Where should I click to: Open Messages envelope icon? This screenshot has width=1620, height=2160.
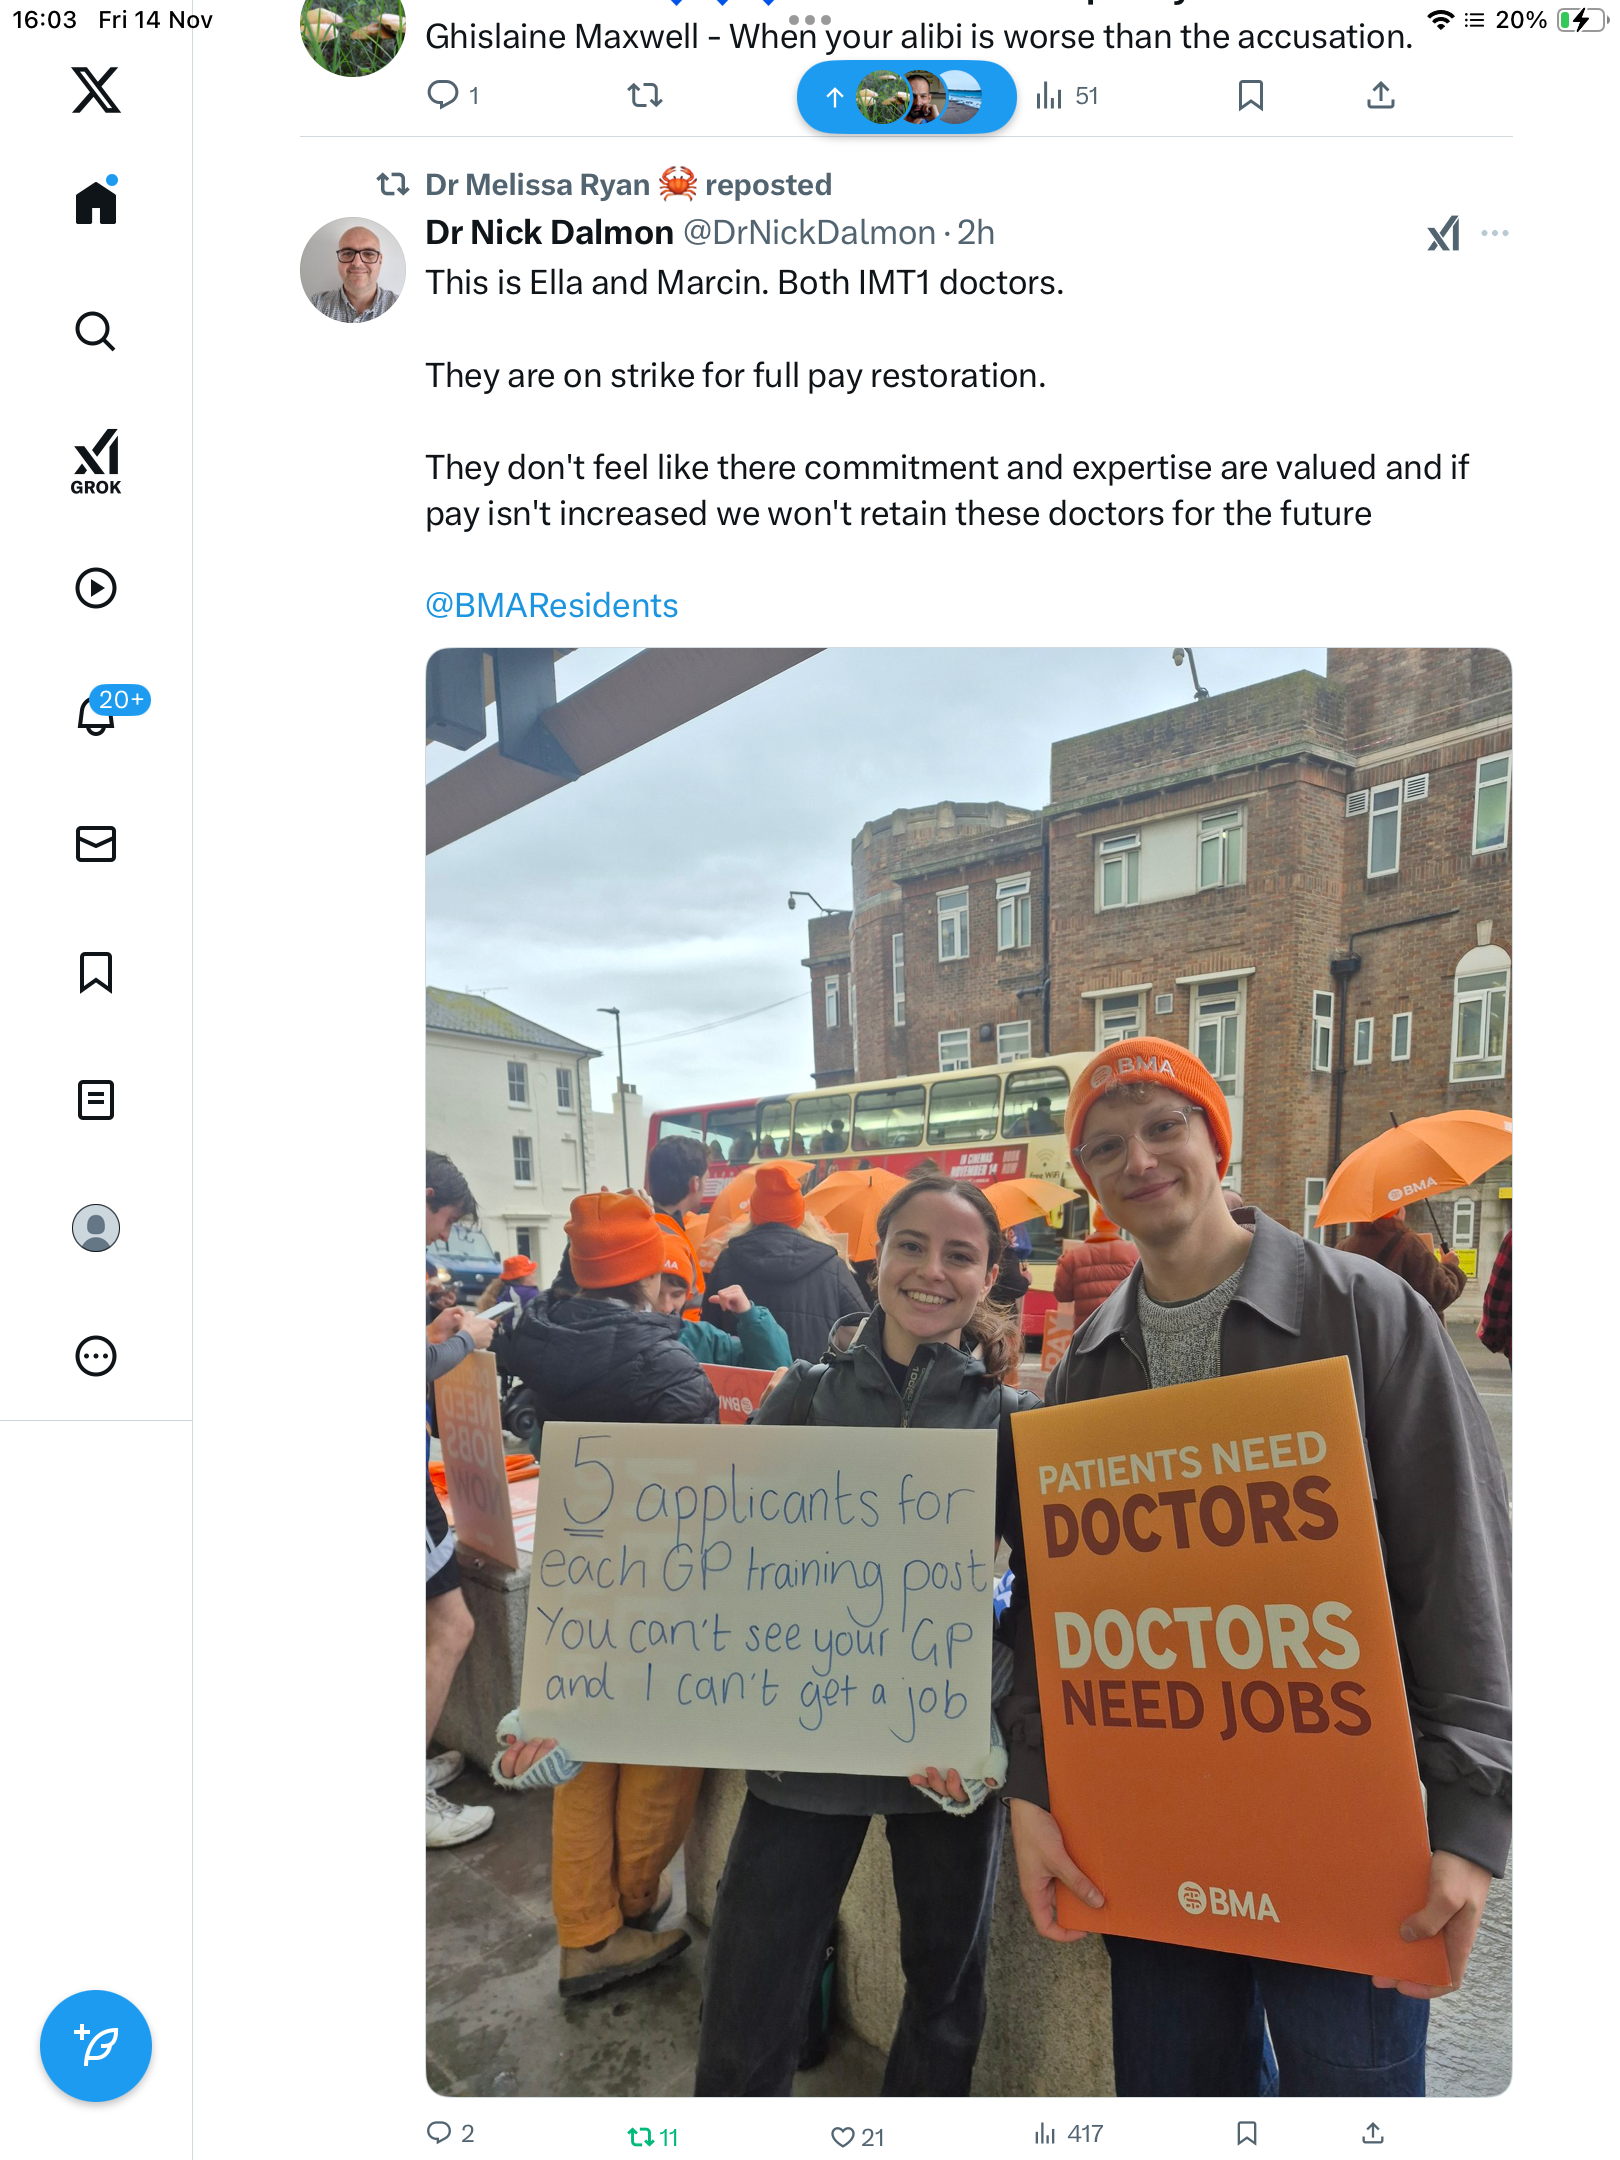(96, 844)
